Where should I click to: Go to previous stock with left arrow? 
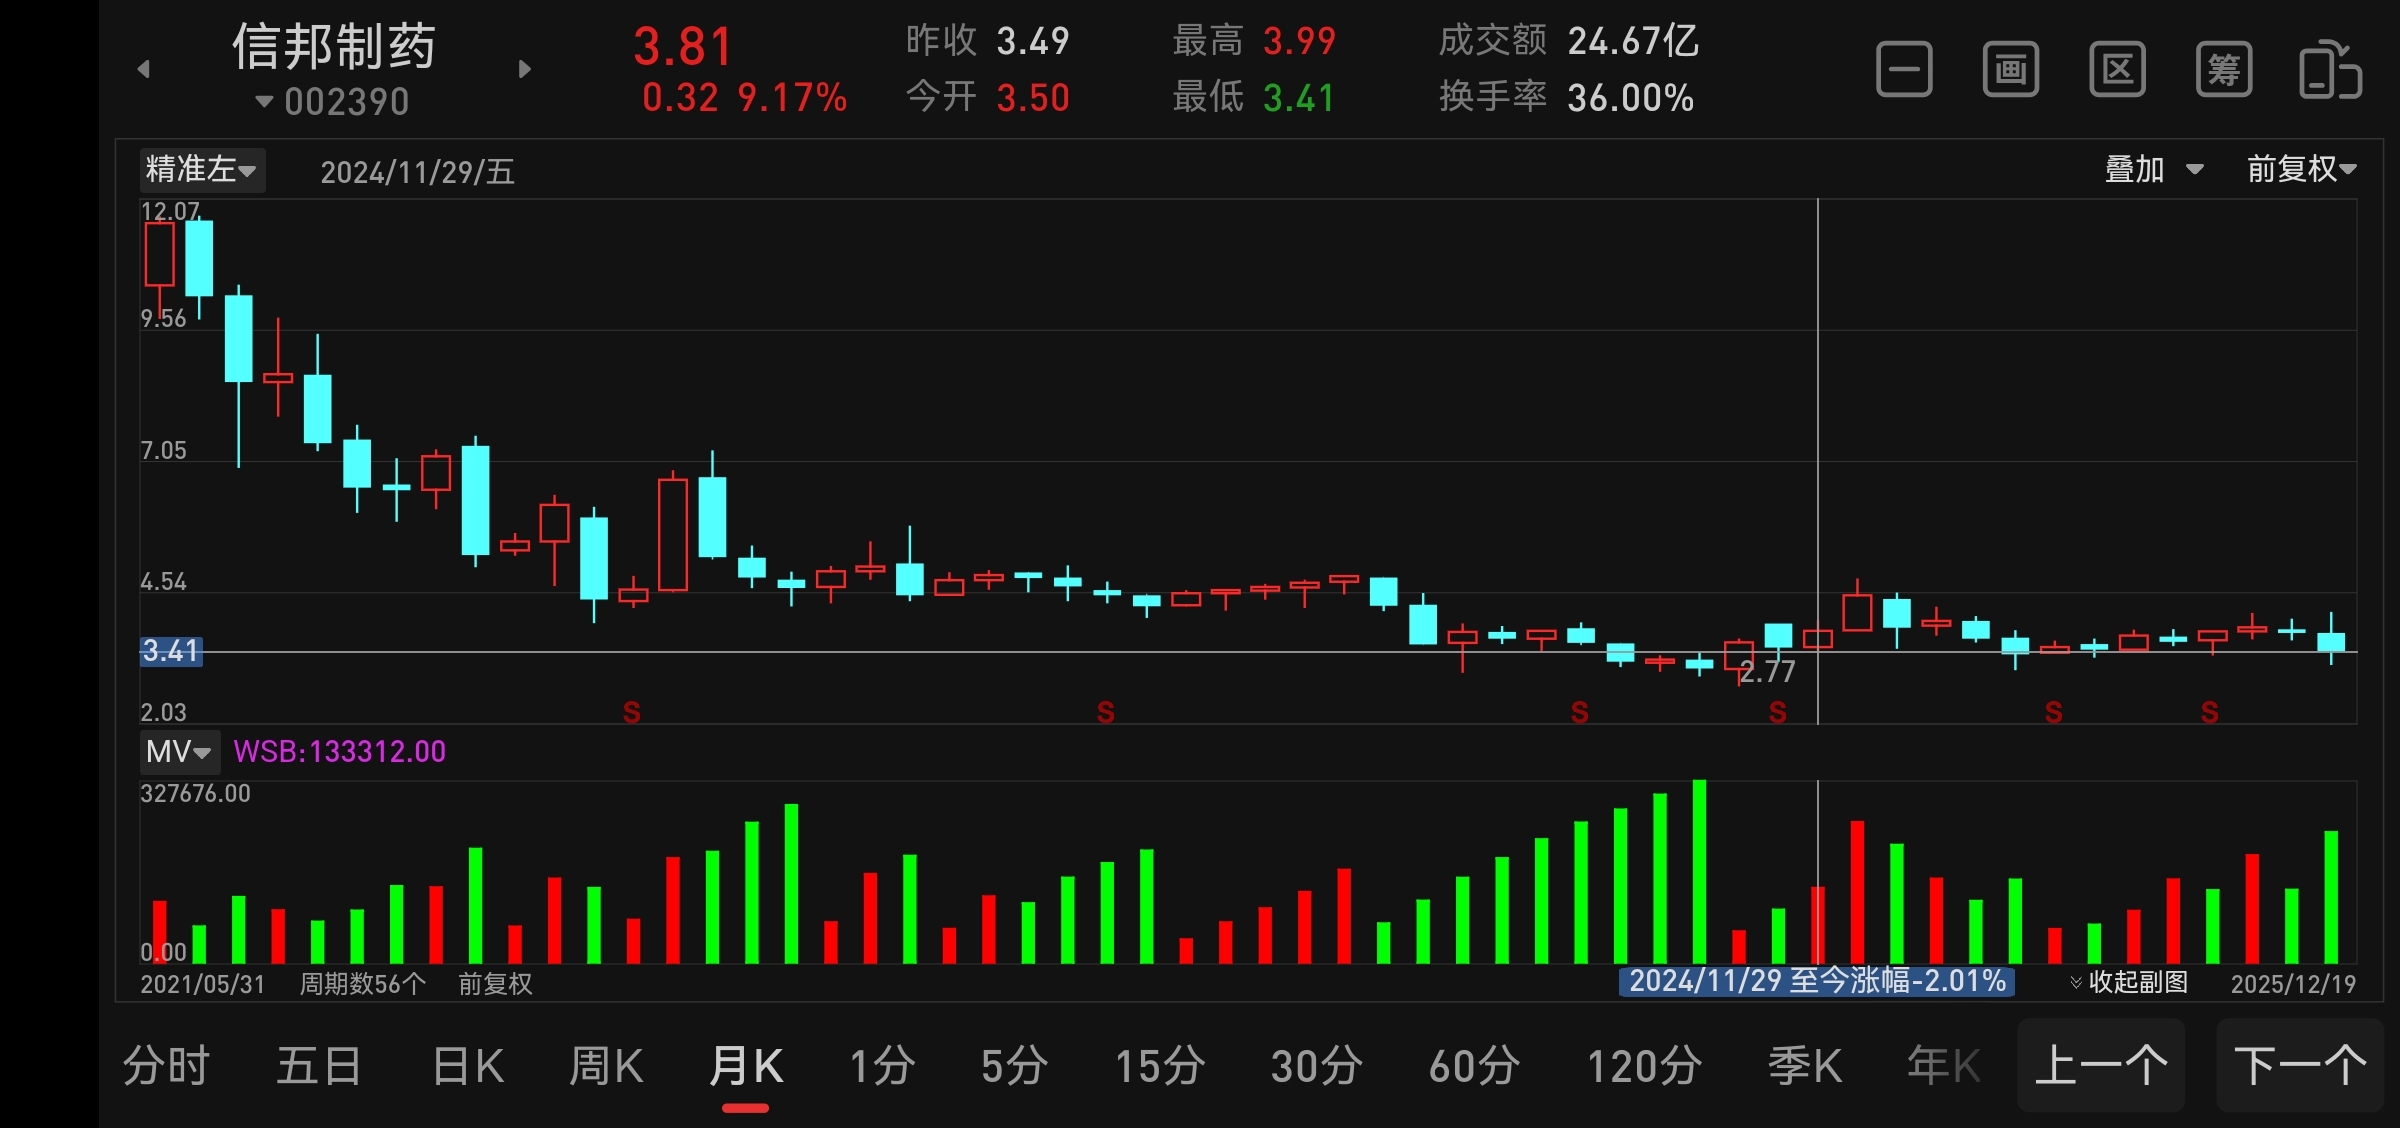pos(144,69)
